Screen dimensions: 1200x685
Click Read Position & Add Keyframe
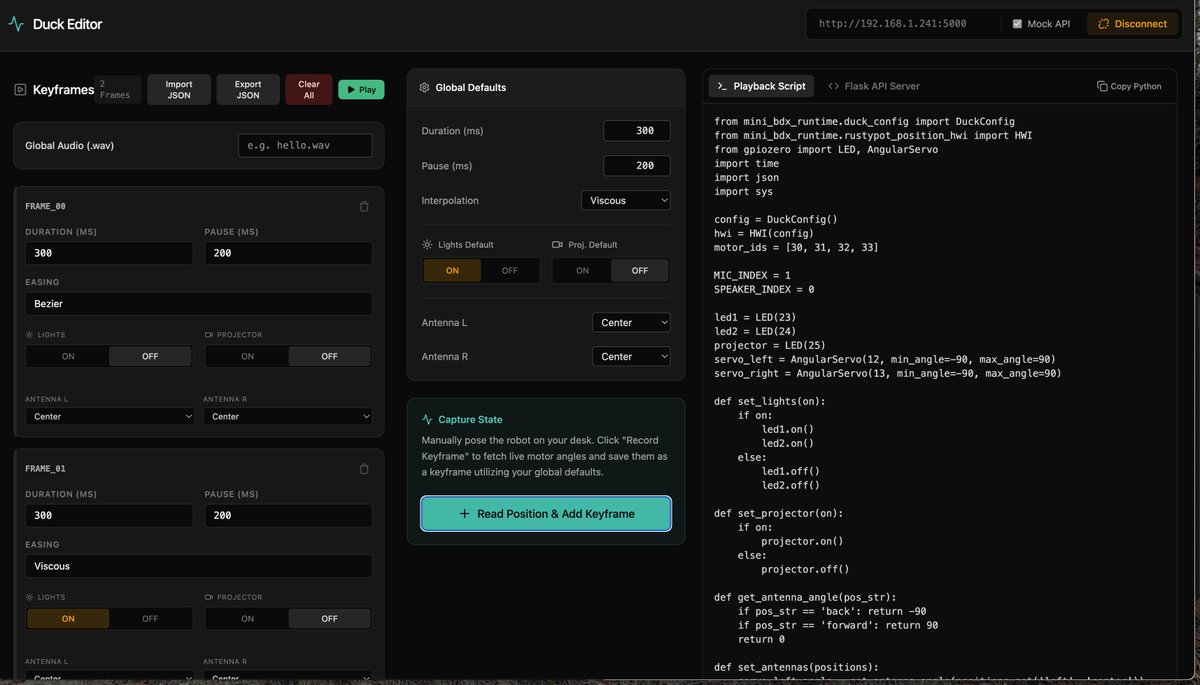(x=546, y=514)
